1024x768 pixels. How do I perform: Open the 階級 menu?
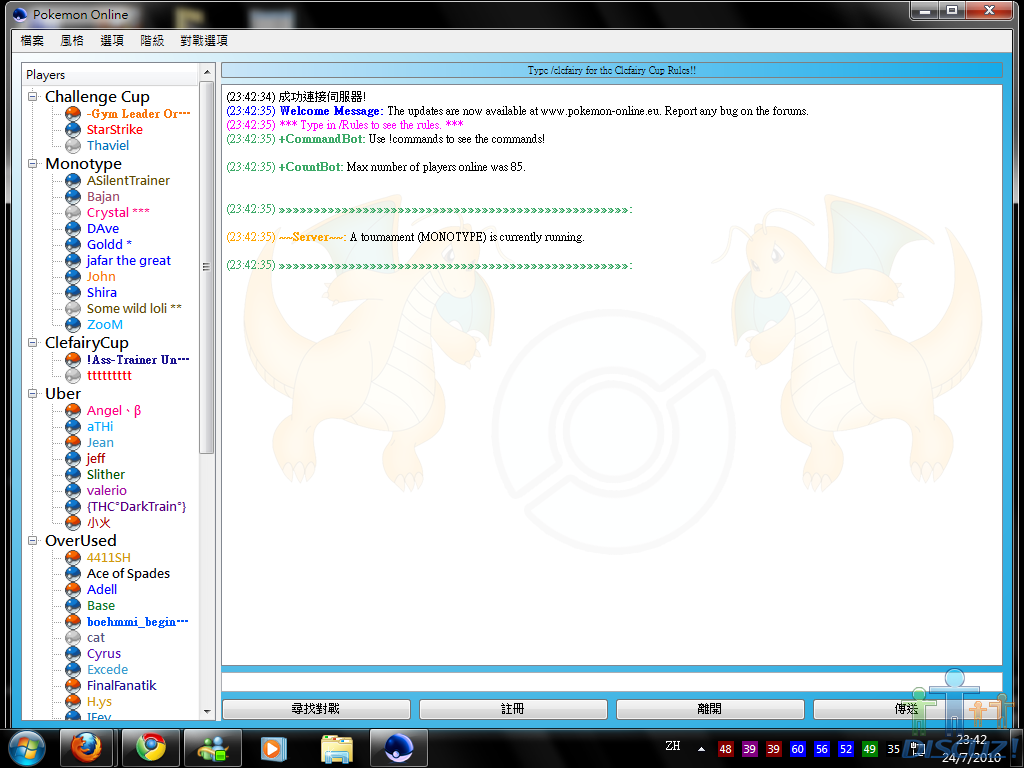[x=152, y=40]
